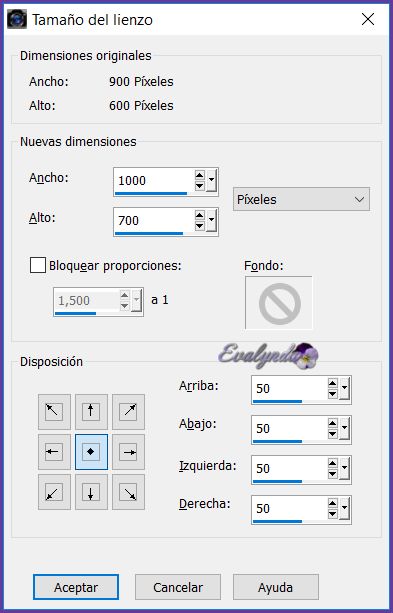
Task: Click the Aceptar button
Action: click(76, 587)
